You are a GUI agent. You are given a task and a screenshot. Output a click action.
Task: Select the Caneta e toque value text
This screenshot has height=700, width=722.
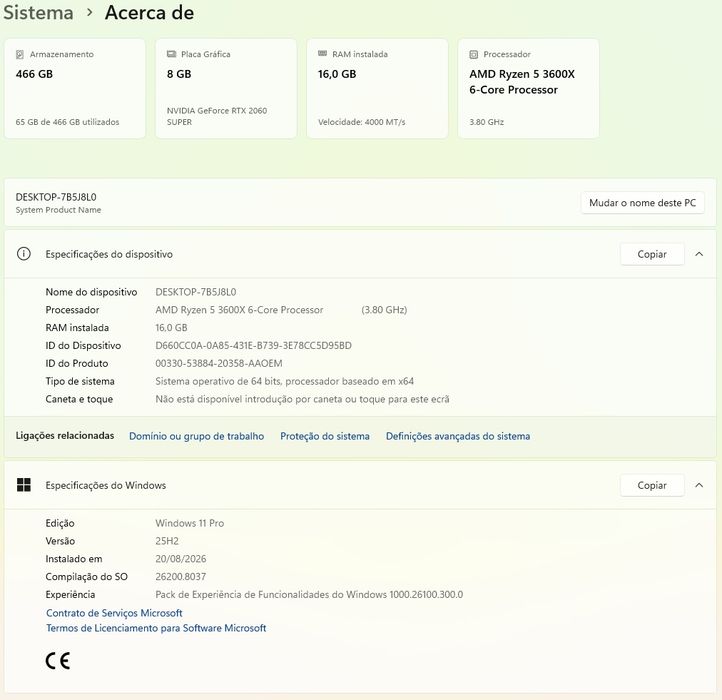[302, 399]
